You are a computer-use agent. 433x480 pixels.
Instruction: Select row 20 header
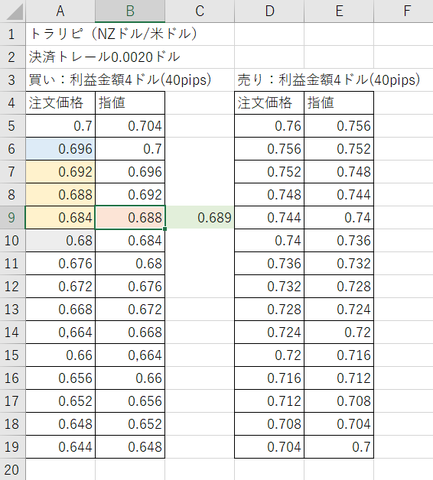[13, 470]
